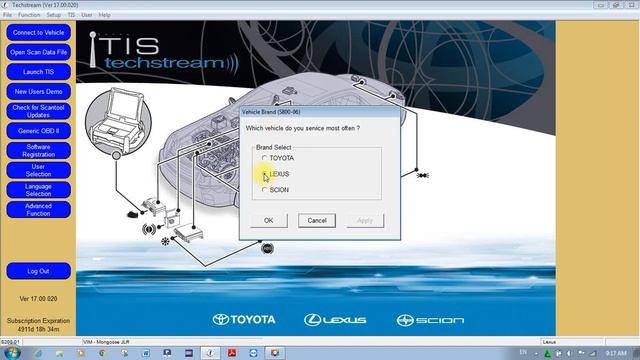The image size is (640, 360).
Task: Click the Scion logo in banner
Action: (x=430, y=320)
